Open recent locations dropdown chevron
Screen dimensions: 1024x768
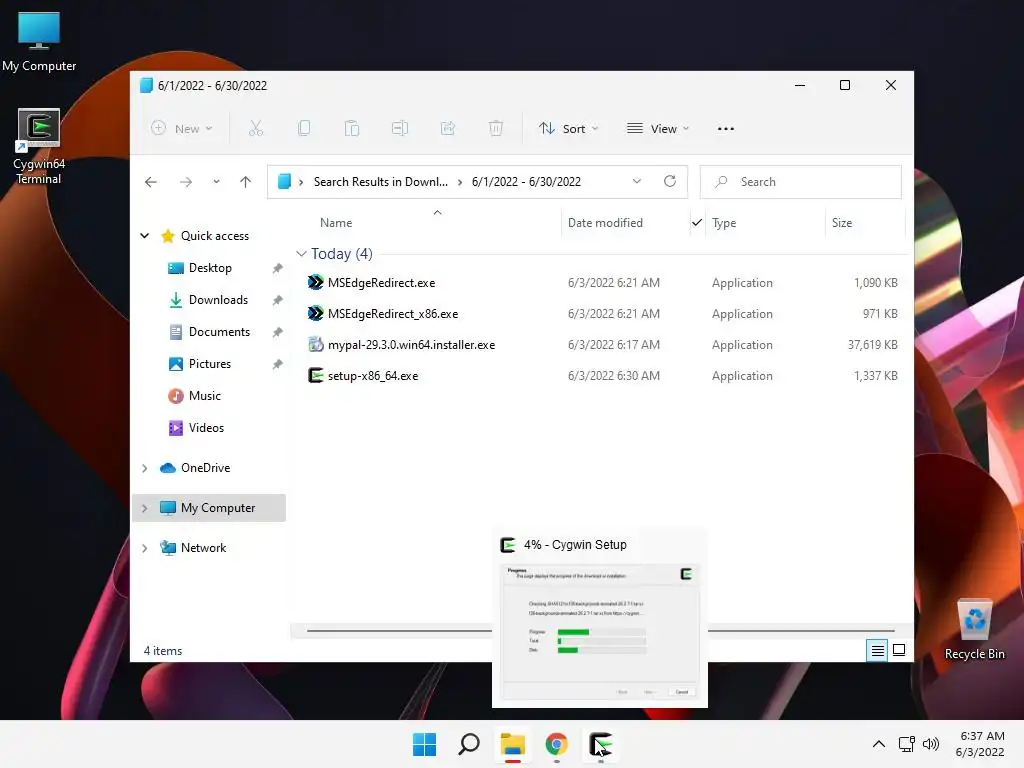tap(216, 182)
